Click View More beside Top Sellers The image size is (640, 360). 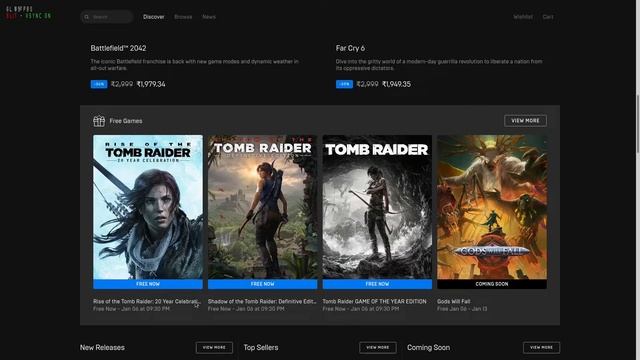378,347
